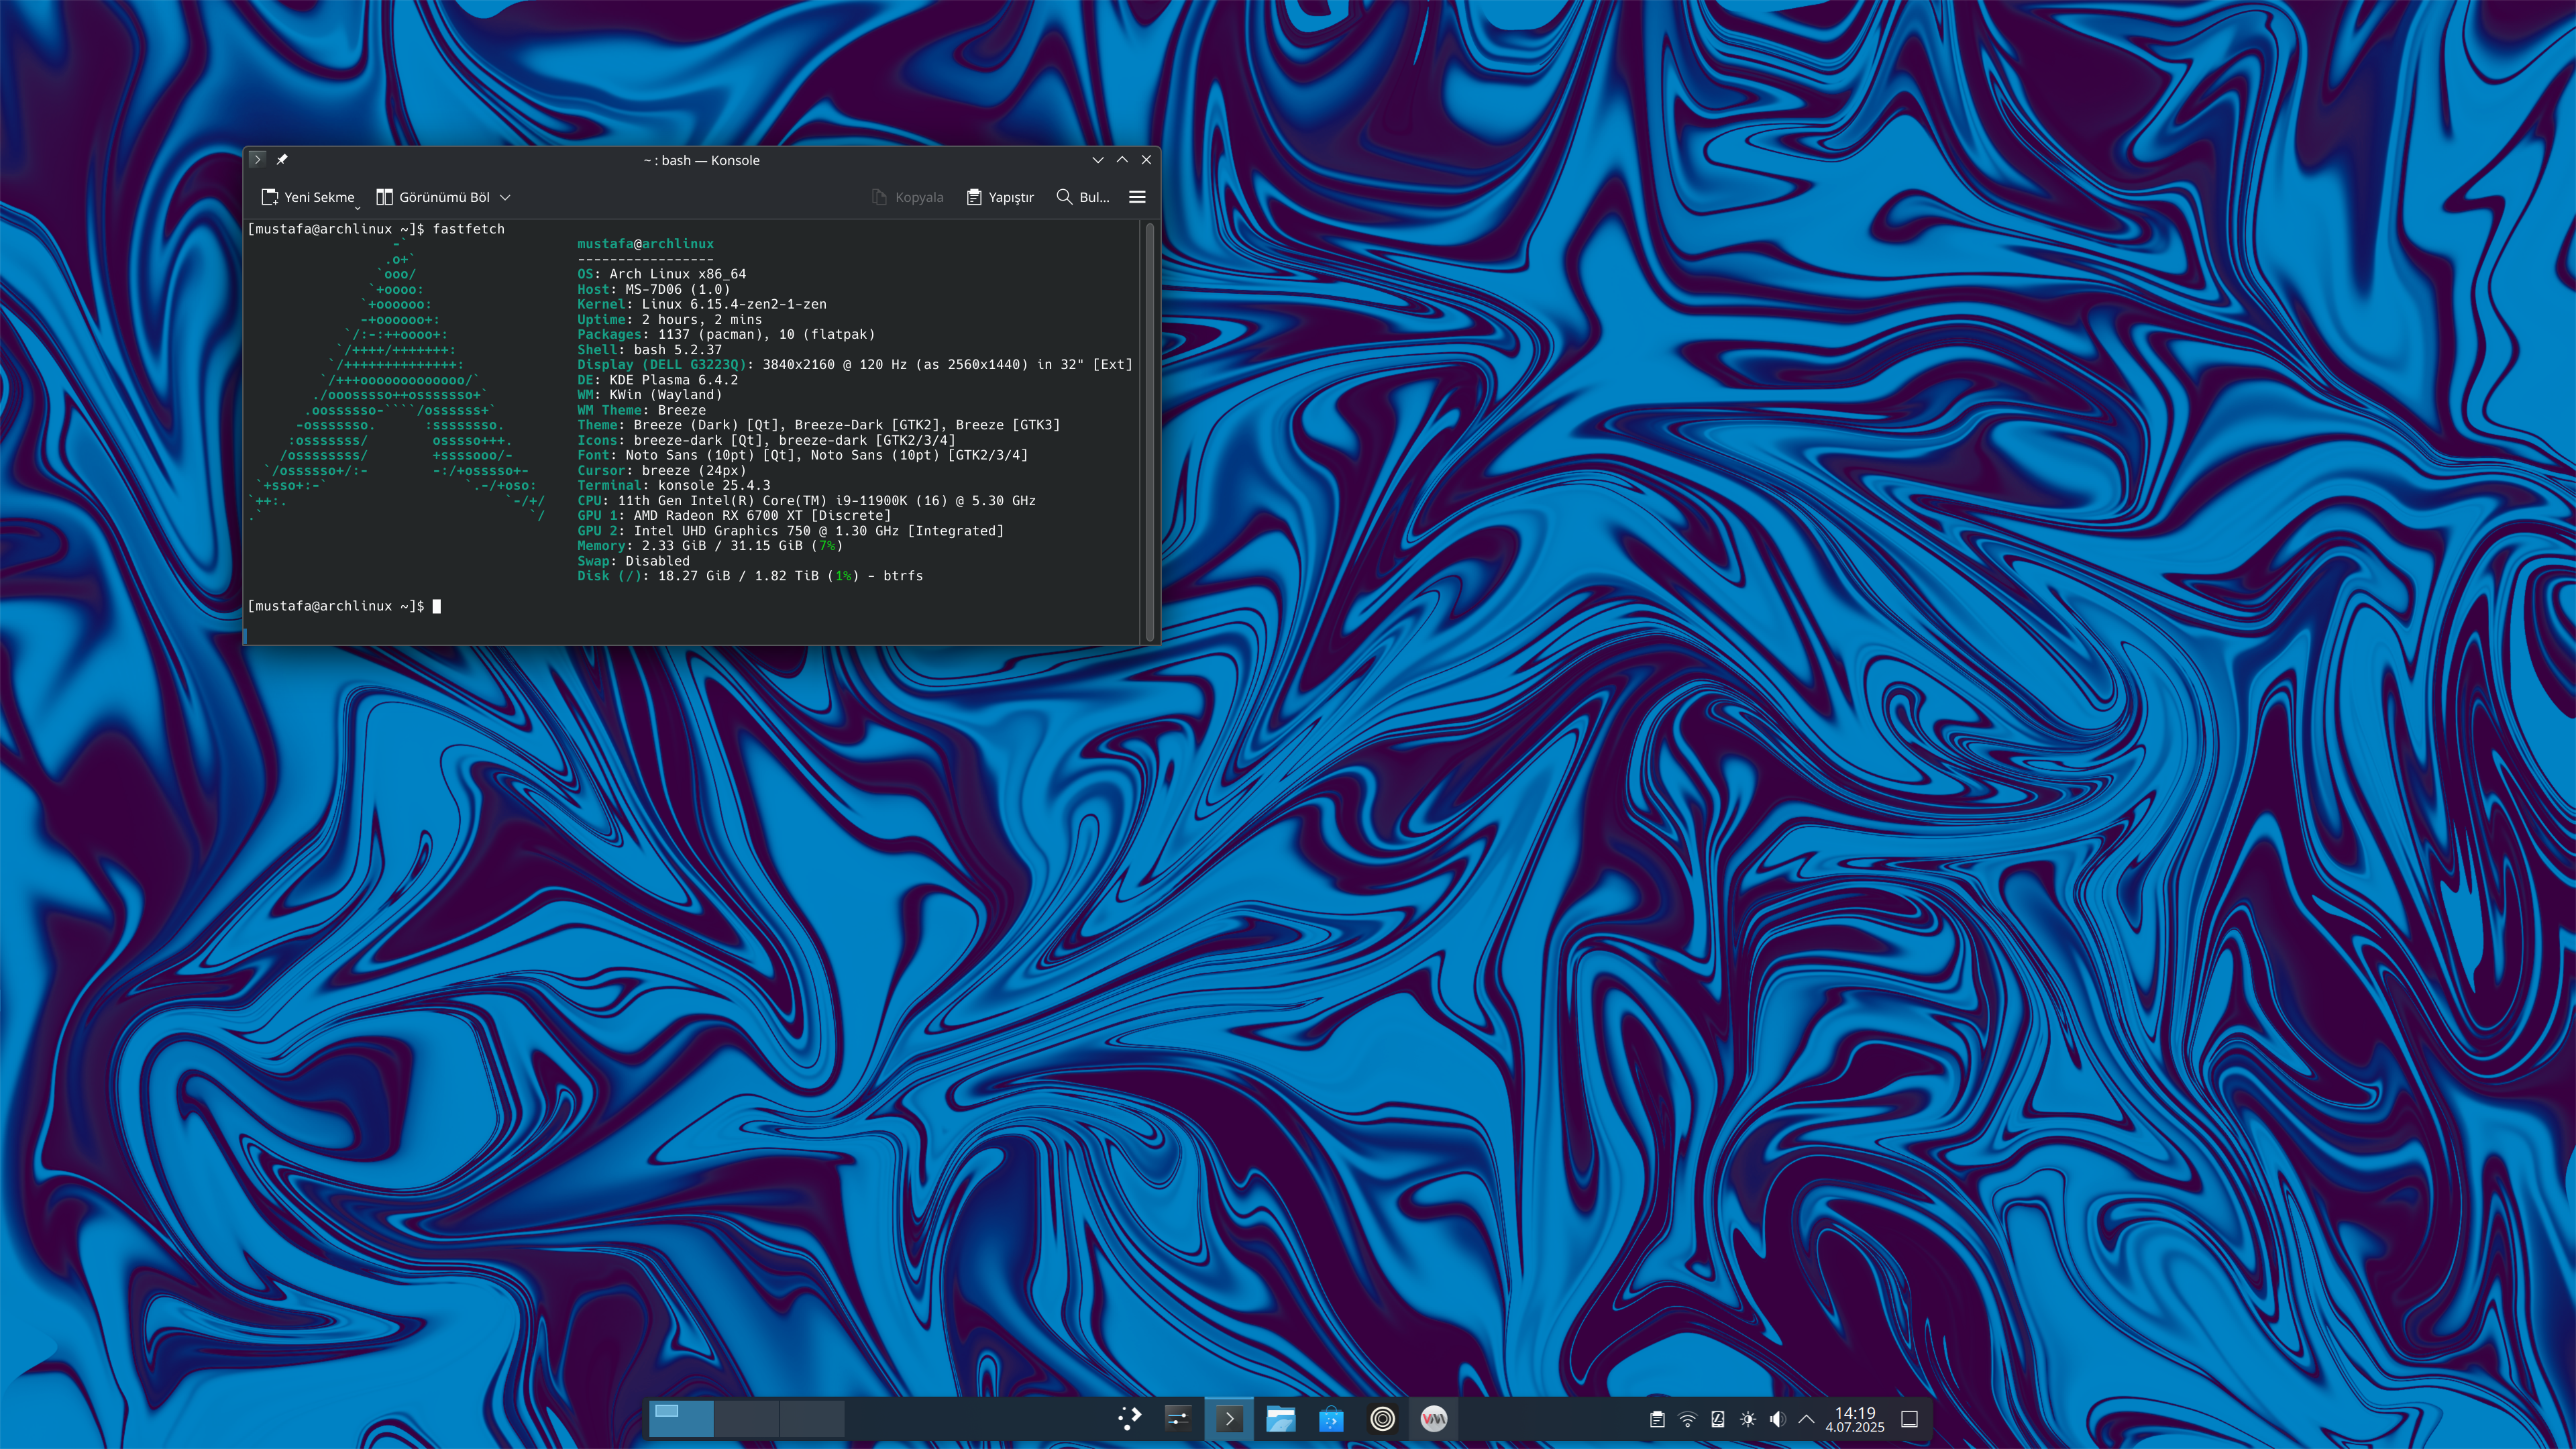Click the 'Uptime: 2 hours, 2 mins' line
Image resolution: width=2576 pixels, height=1449 pixels.
tap(669, 320)
